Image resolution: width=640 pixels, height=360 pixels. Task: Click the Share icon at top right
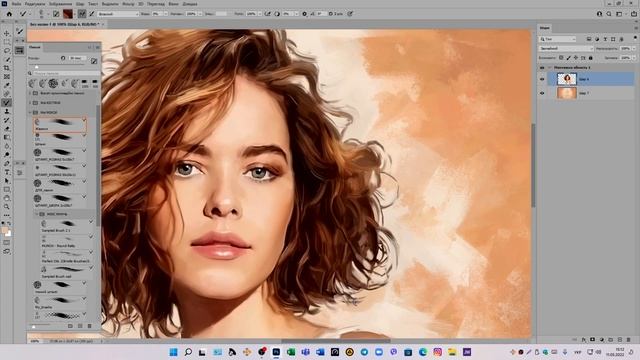pos(634,14)
